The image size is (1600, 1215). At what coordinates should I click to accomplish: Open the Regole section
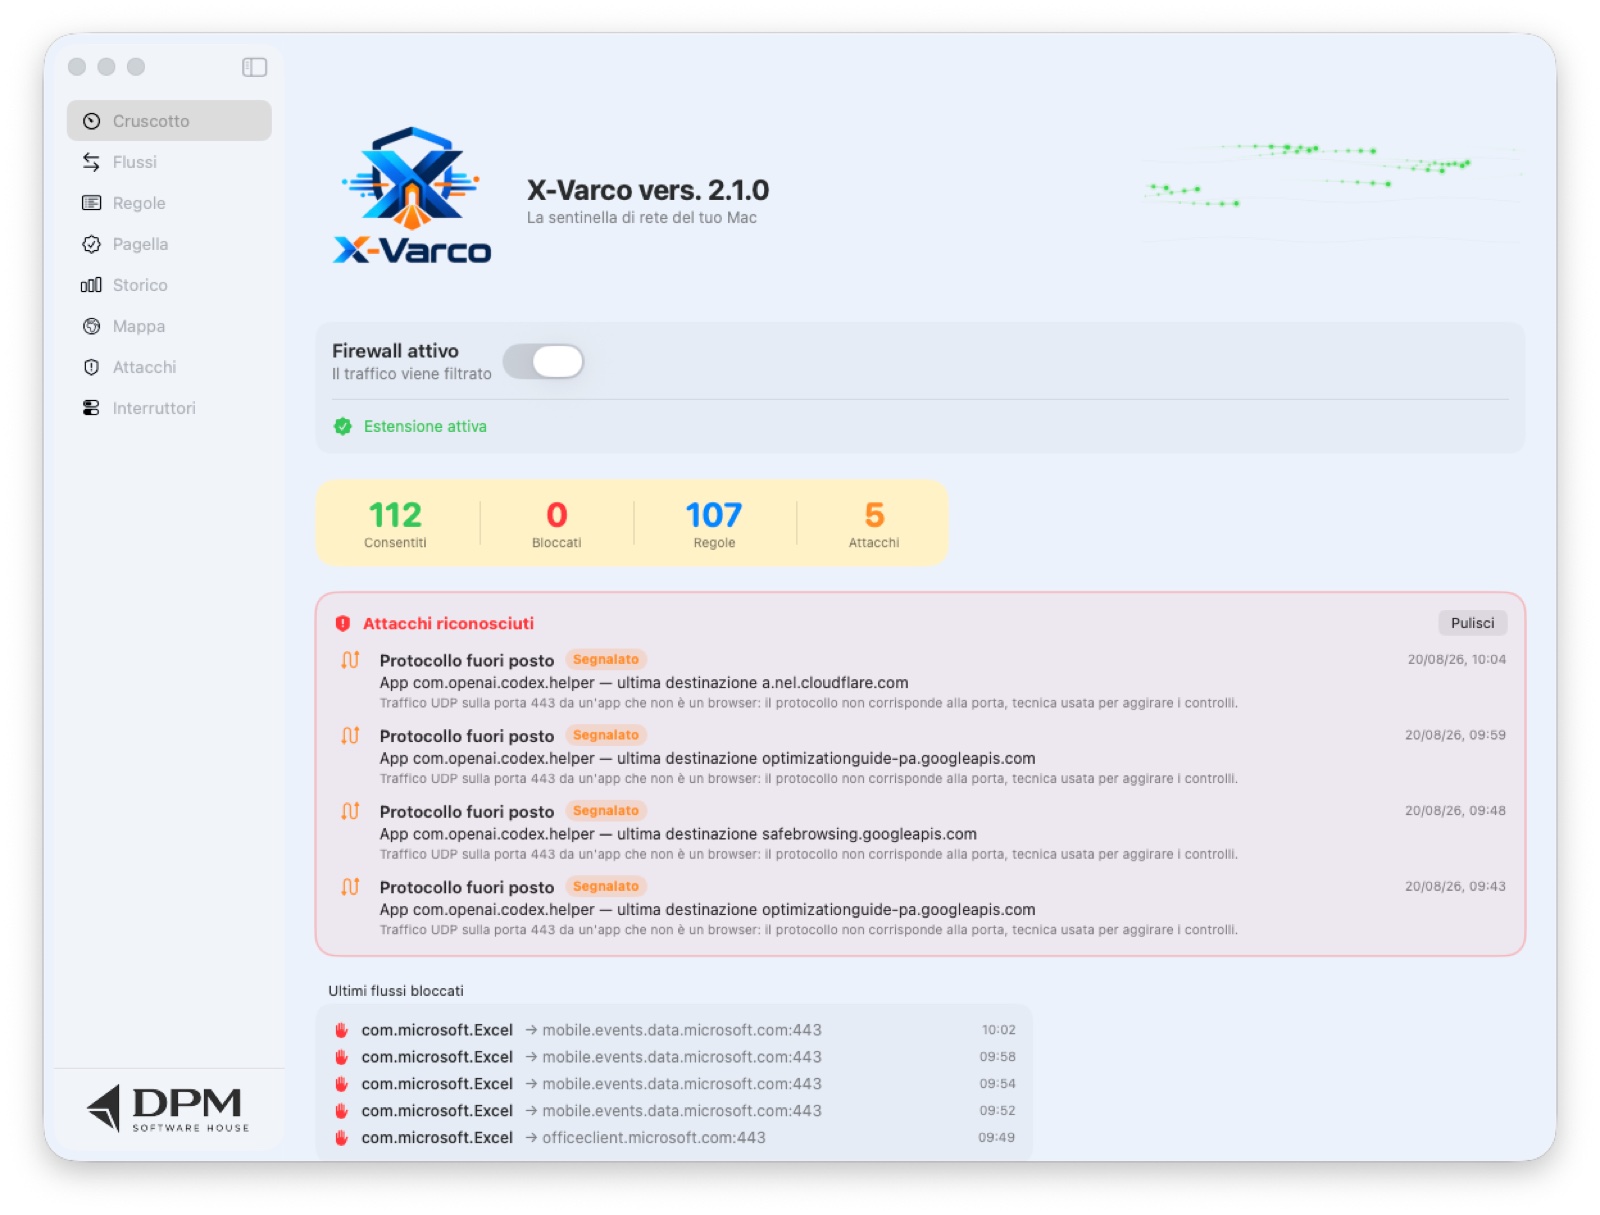coord(169,203)
